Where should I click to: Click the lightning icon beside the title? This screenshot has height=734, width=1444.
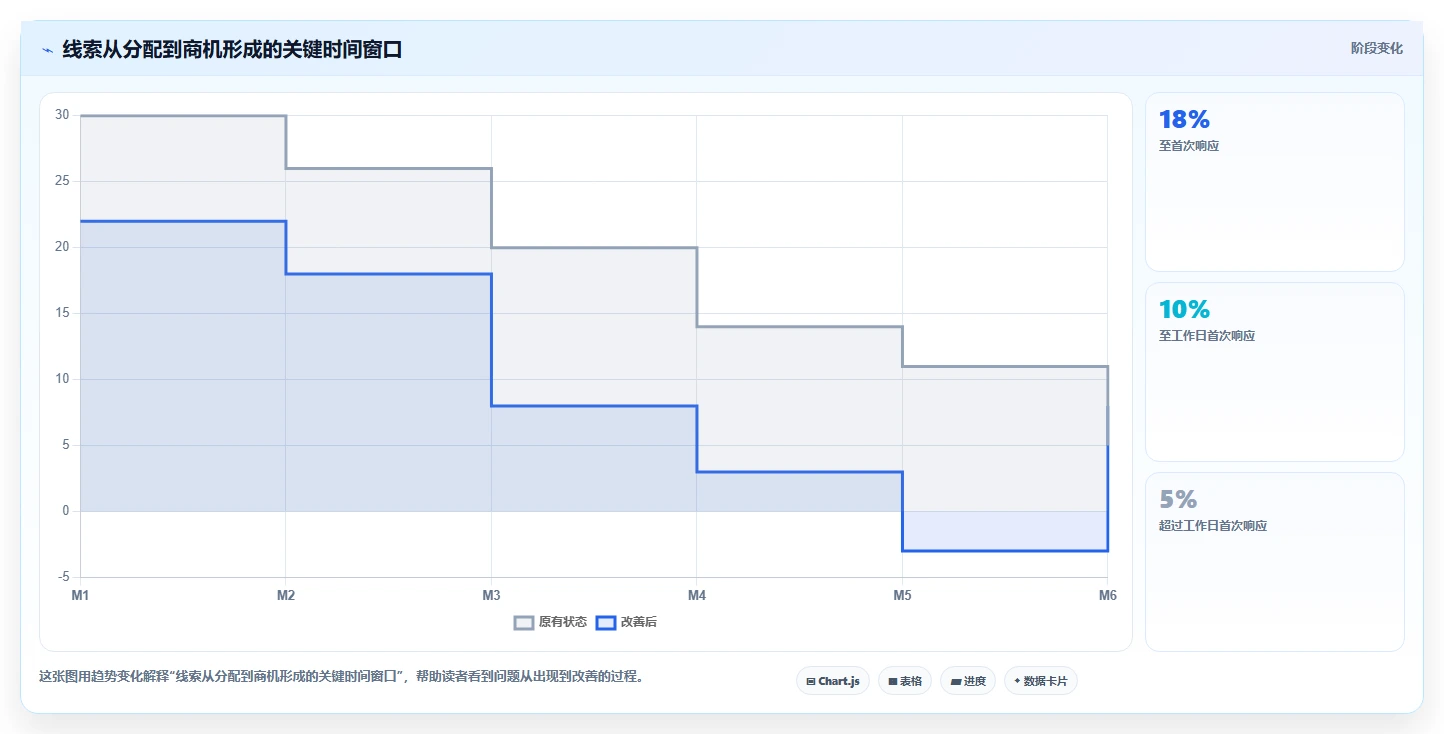coord(47,49)
